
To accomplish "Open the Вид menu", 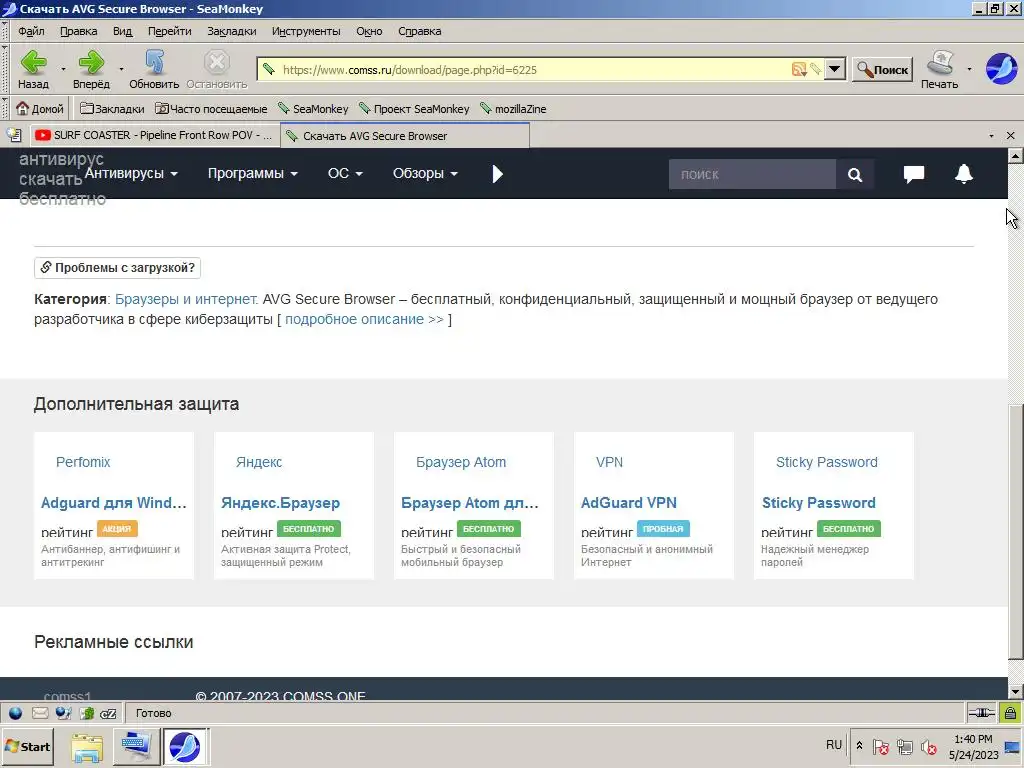I will [122, 31].
